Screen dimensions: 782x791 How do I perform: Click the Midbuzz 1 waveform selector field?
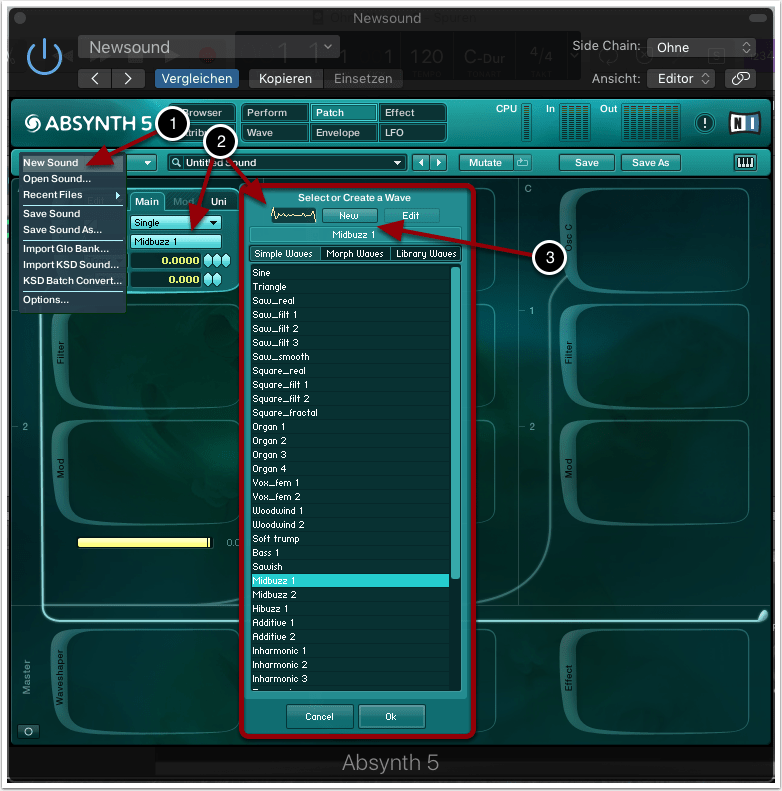tap(176, 242)
